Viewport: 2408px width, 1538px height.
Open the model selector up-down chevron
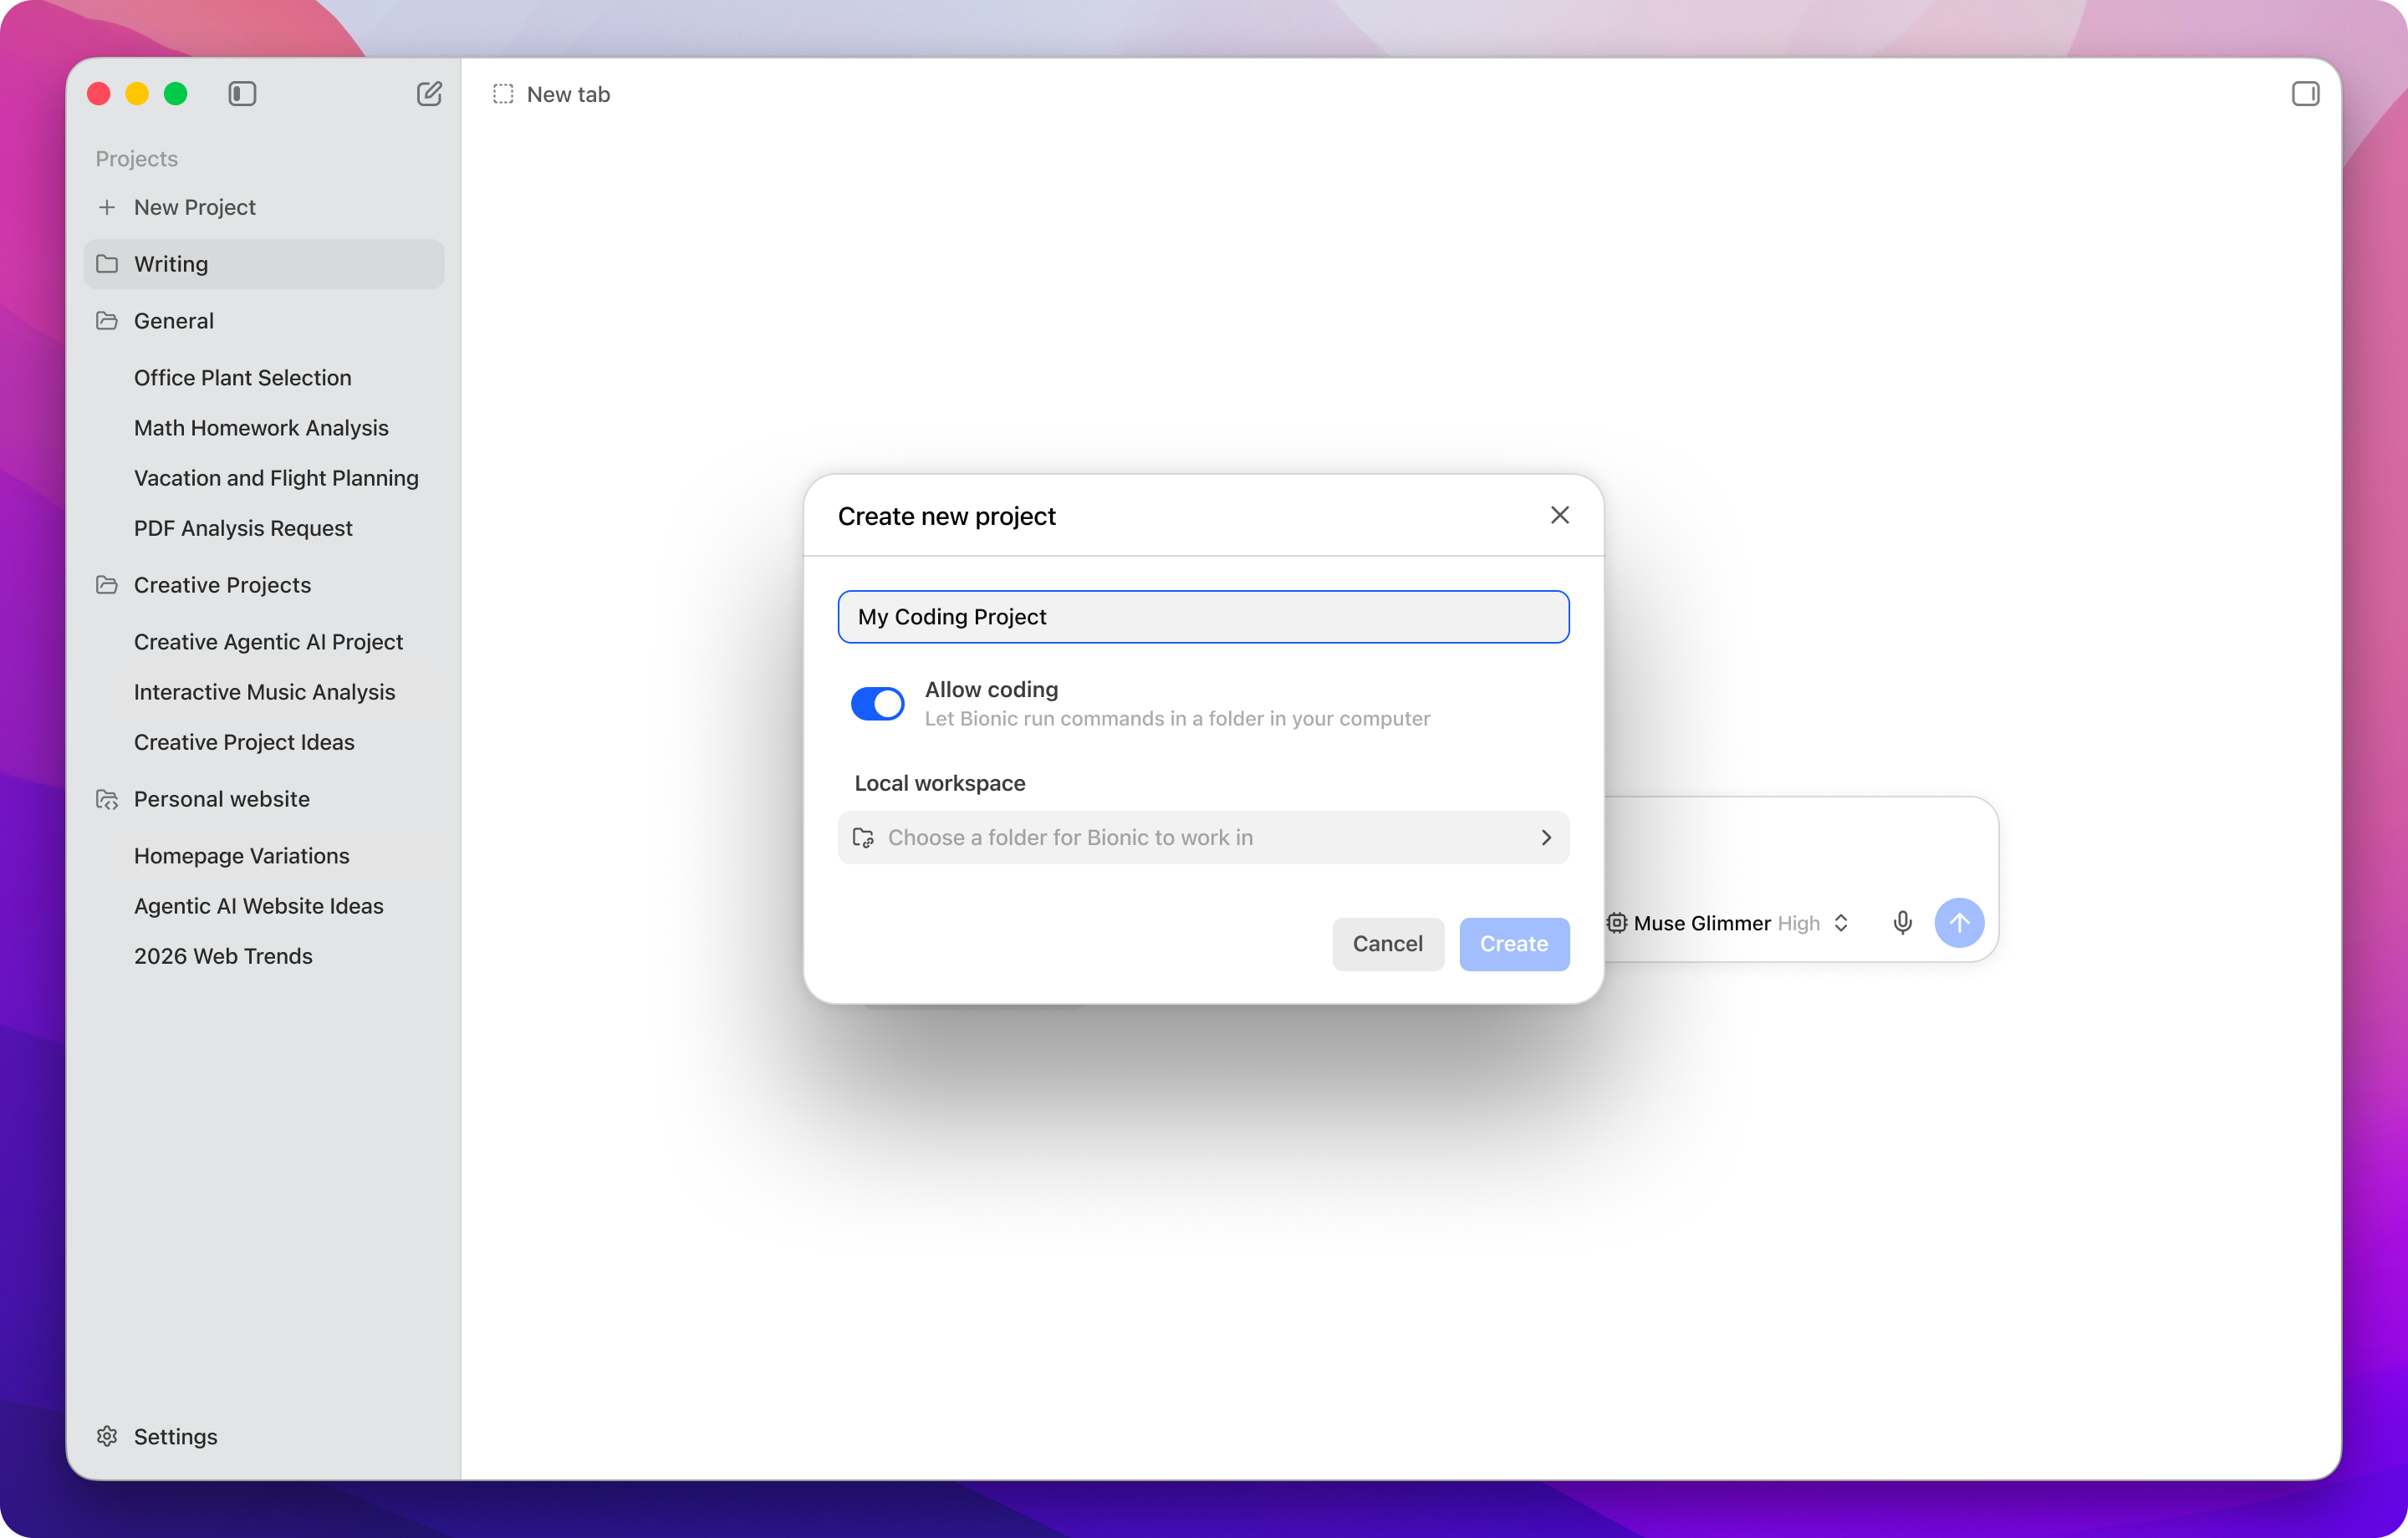coord(1840,923)
